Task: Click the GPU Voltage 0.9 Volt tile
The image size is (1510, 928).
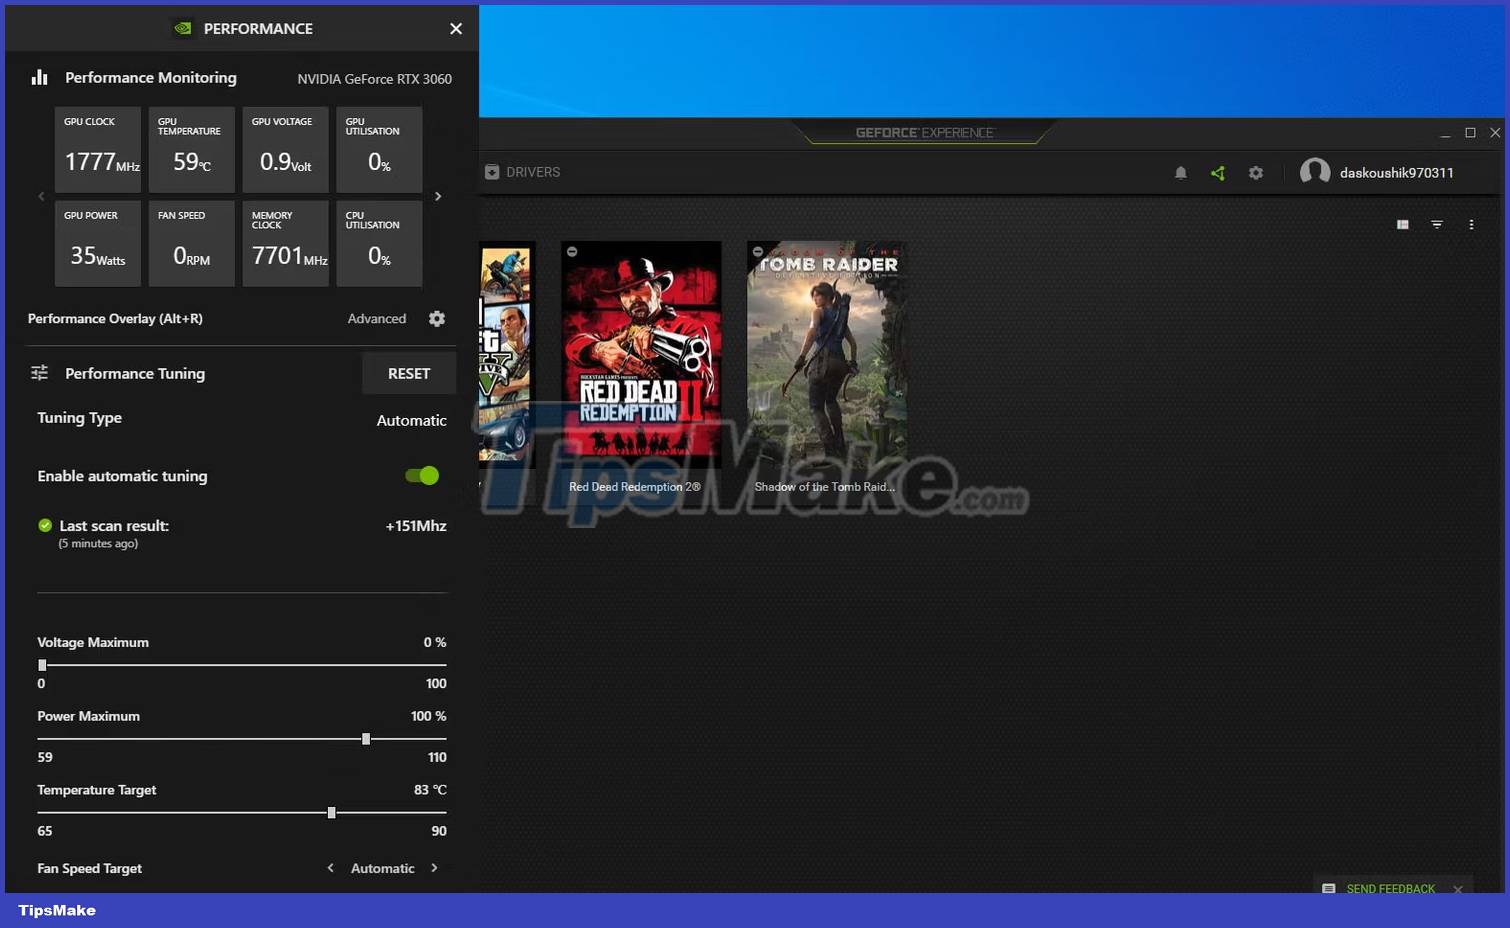Action: [285, 150]
